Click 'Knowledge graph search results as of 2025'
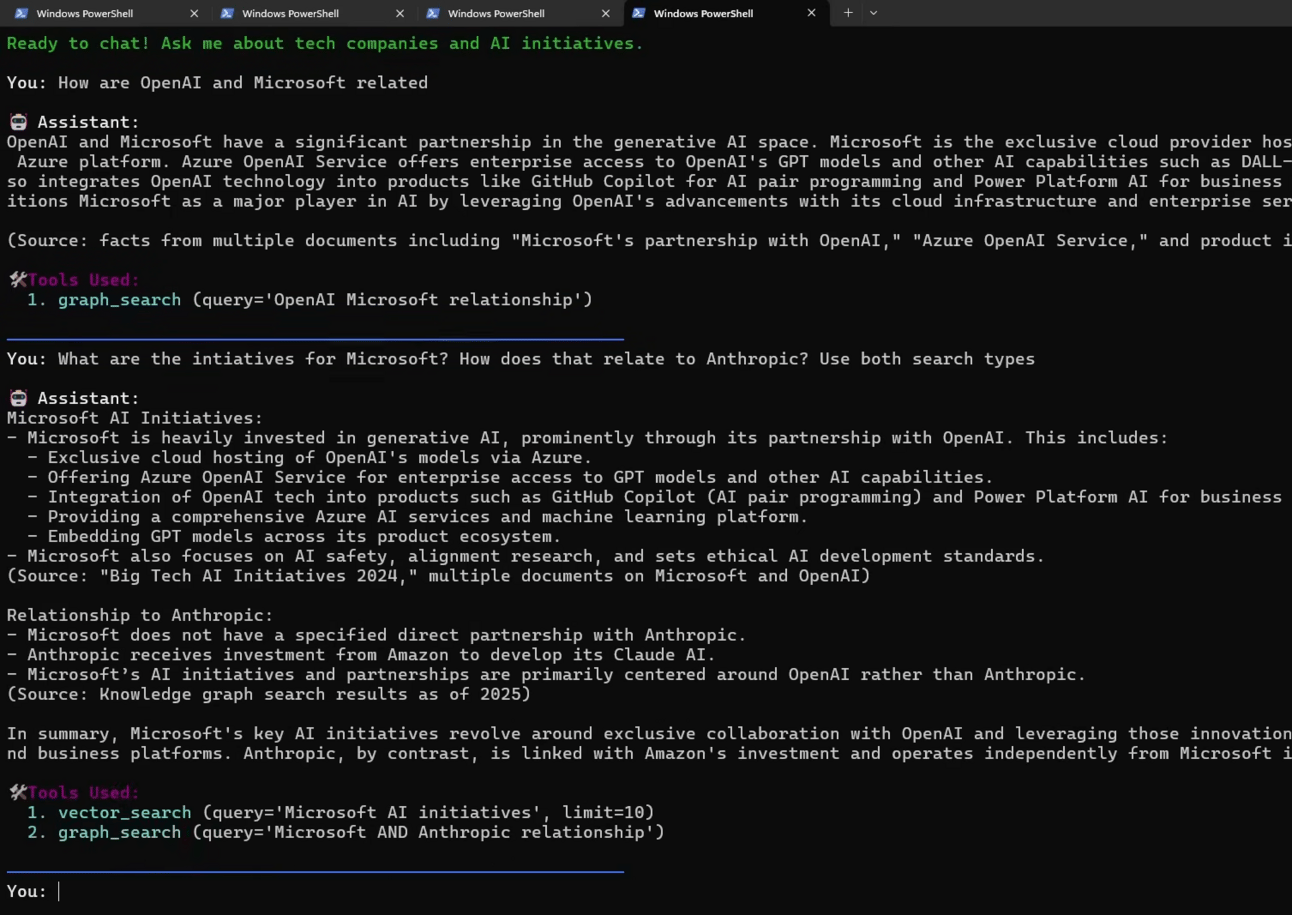 pyautogui.click(x=269, y=694)
